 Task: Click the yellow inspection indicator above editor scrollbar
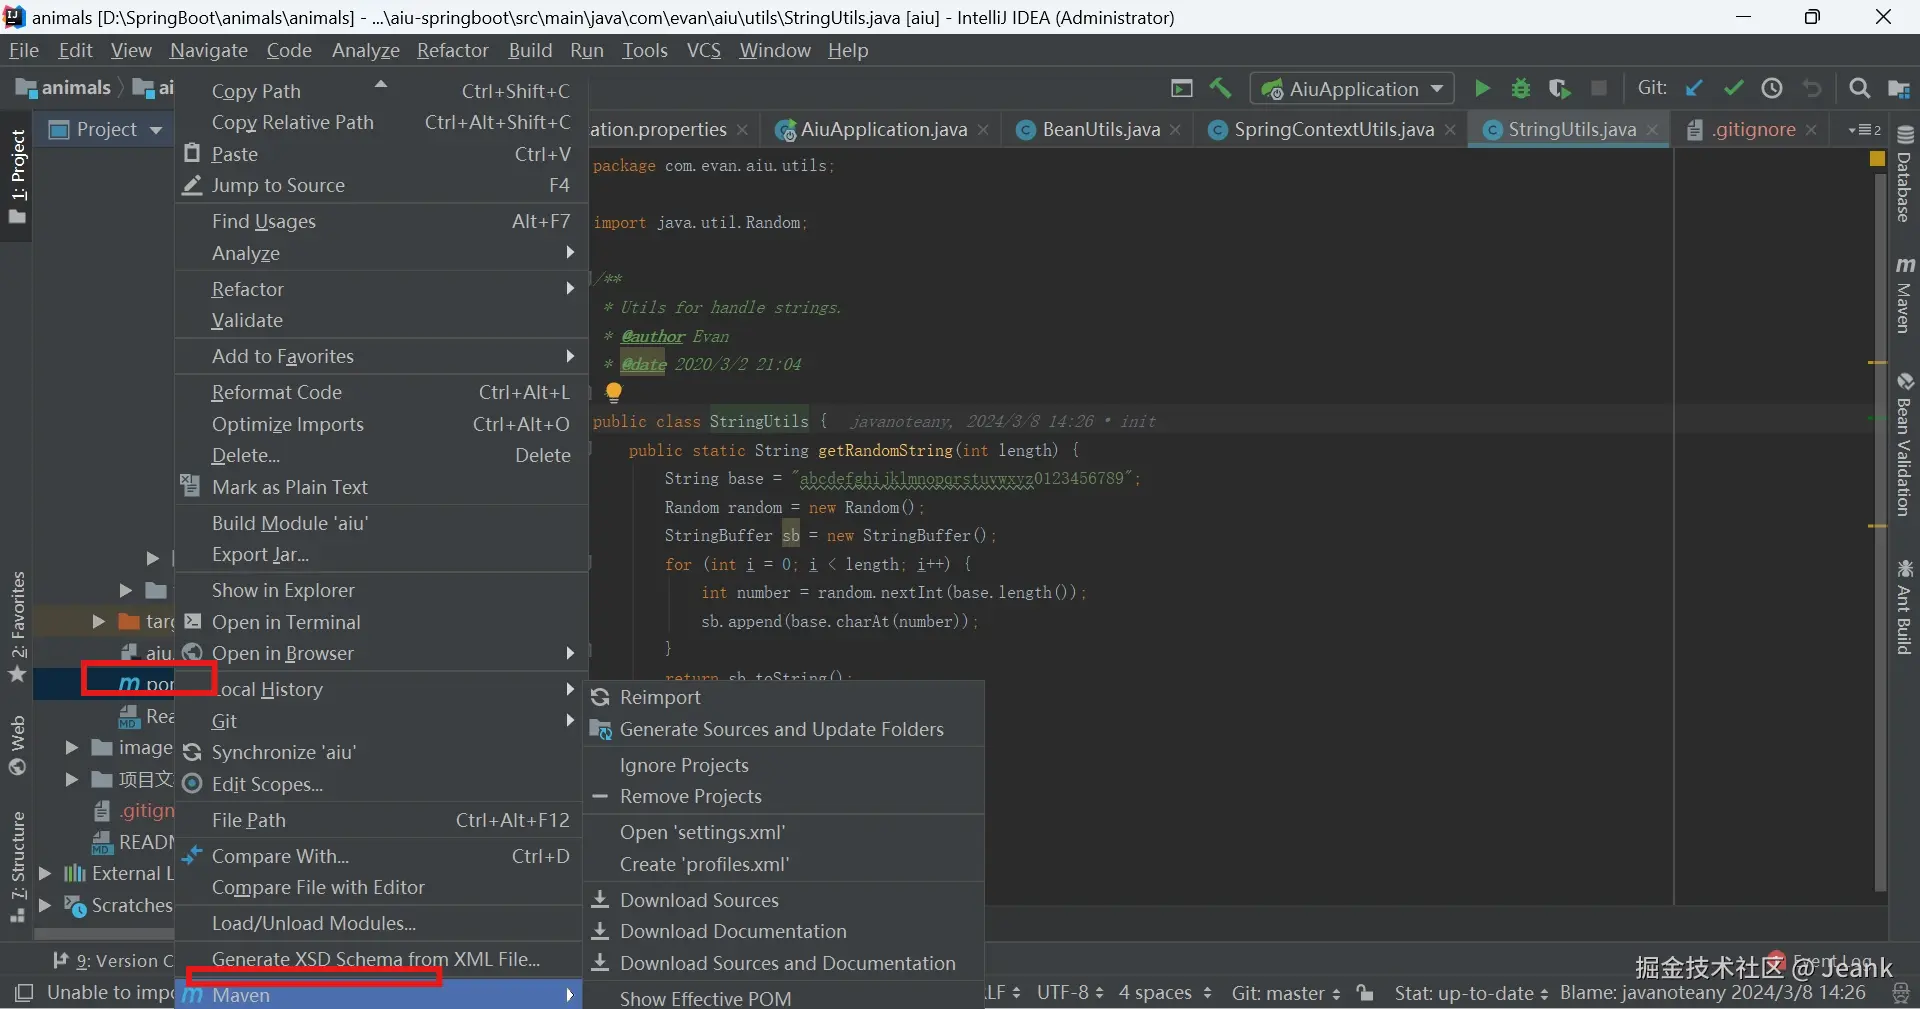pos(1877,159)
